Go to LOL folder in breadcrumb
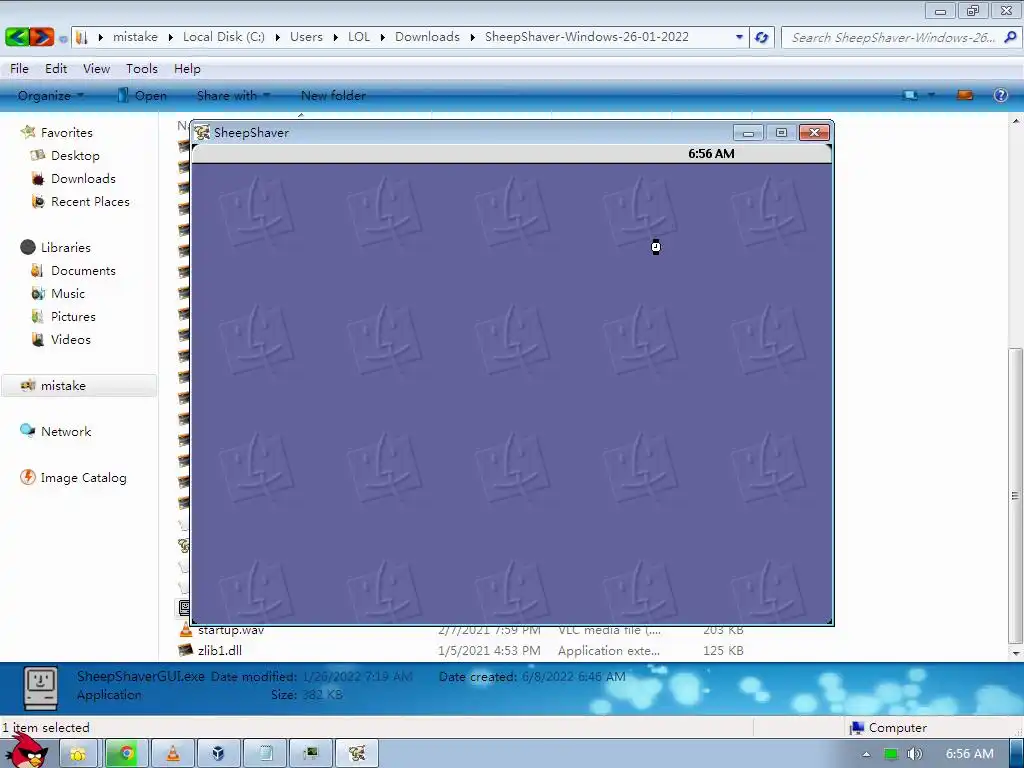 pyautogui.click(x=359, y=37)
